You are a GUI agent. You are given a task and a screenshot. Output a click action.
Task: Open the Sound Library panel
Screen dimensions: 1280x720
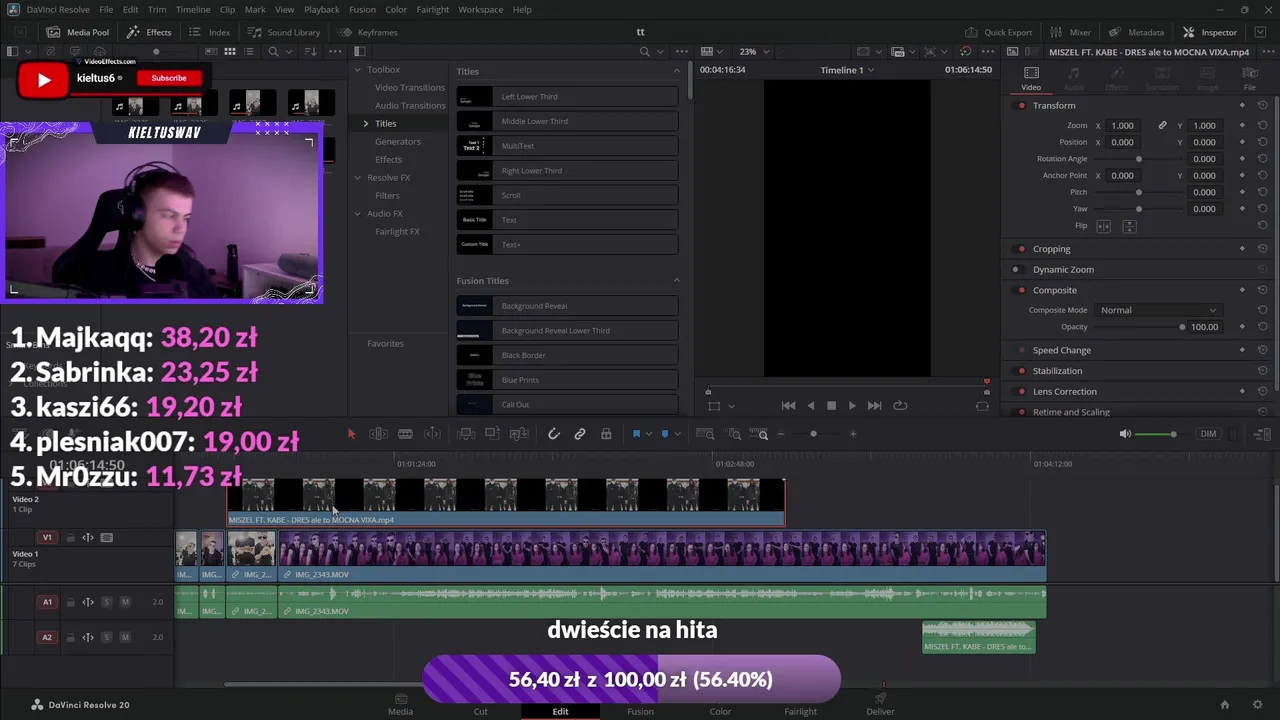click(284, 32)
